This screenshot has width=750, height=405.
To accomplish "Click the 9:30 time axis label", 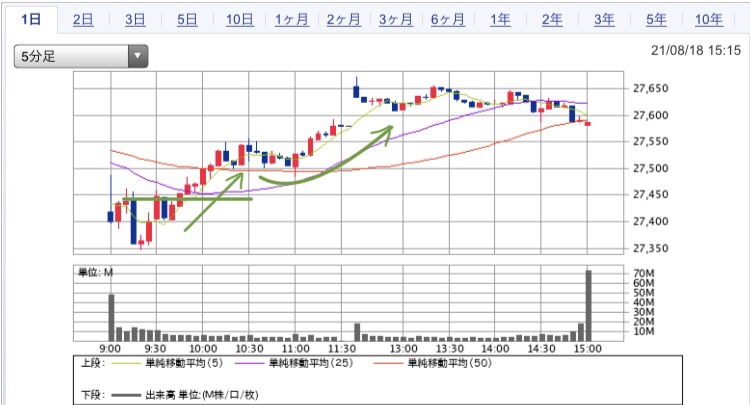I will (x=155, y=349).
